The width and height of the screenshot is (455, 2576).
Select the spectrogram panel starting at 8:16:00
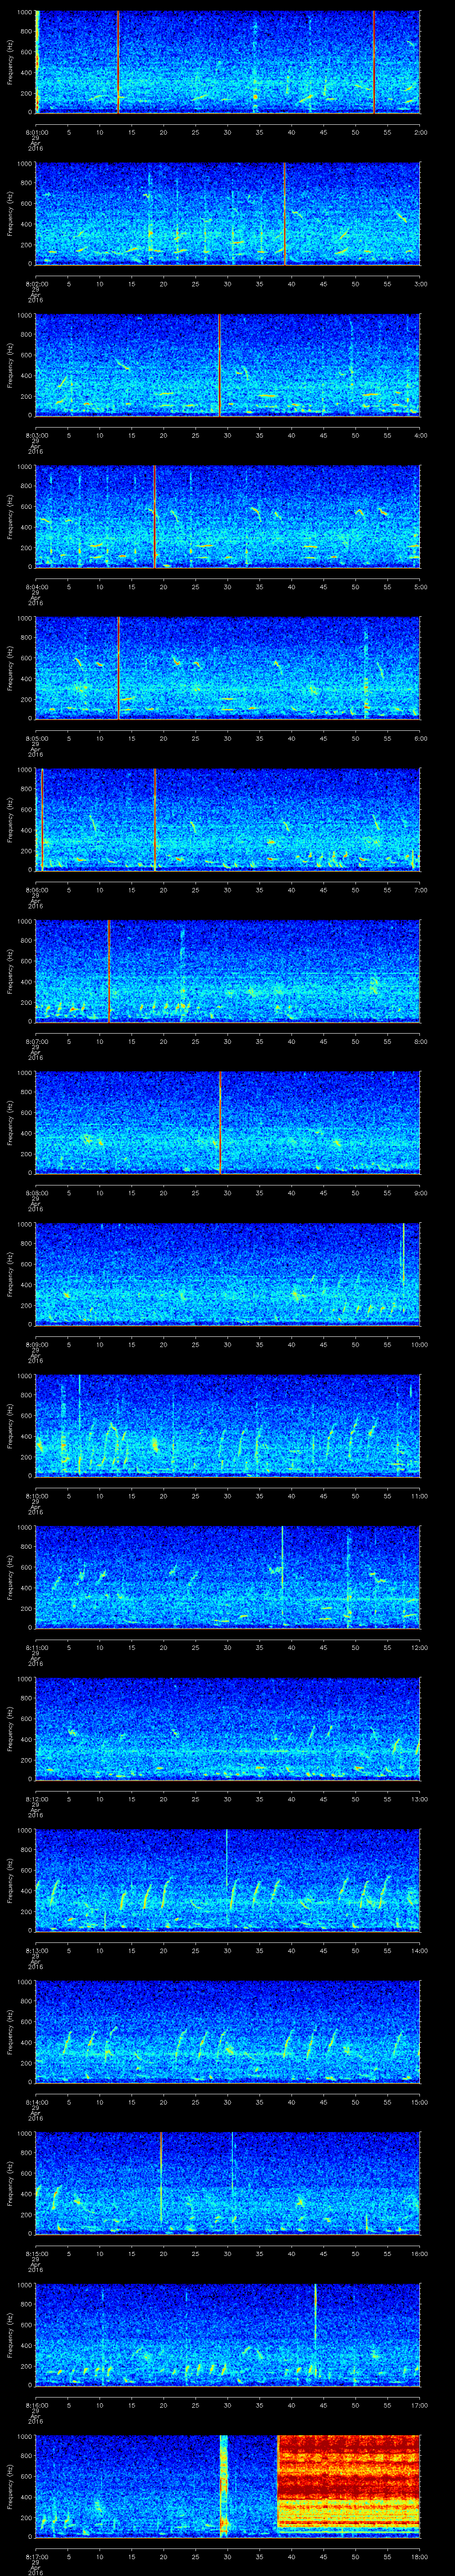(228, 2335)
